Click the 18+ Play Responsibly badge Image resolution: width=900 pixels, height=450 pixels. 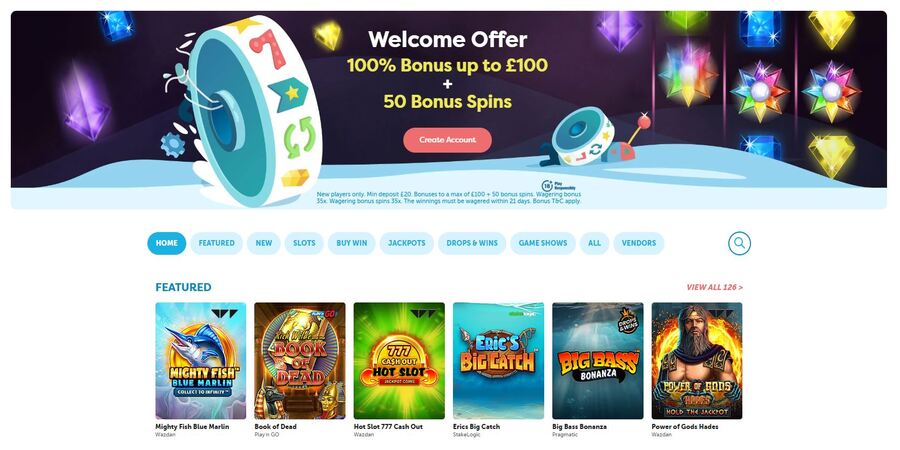pyautogui.click(x=553, y=185)
